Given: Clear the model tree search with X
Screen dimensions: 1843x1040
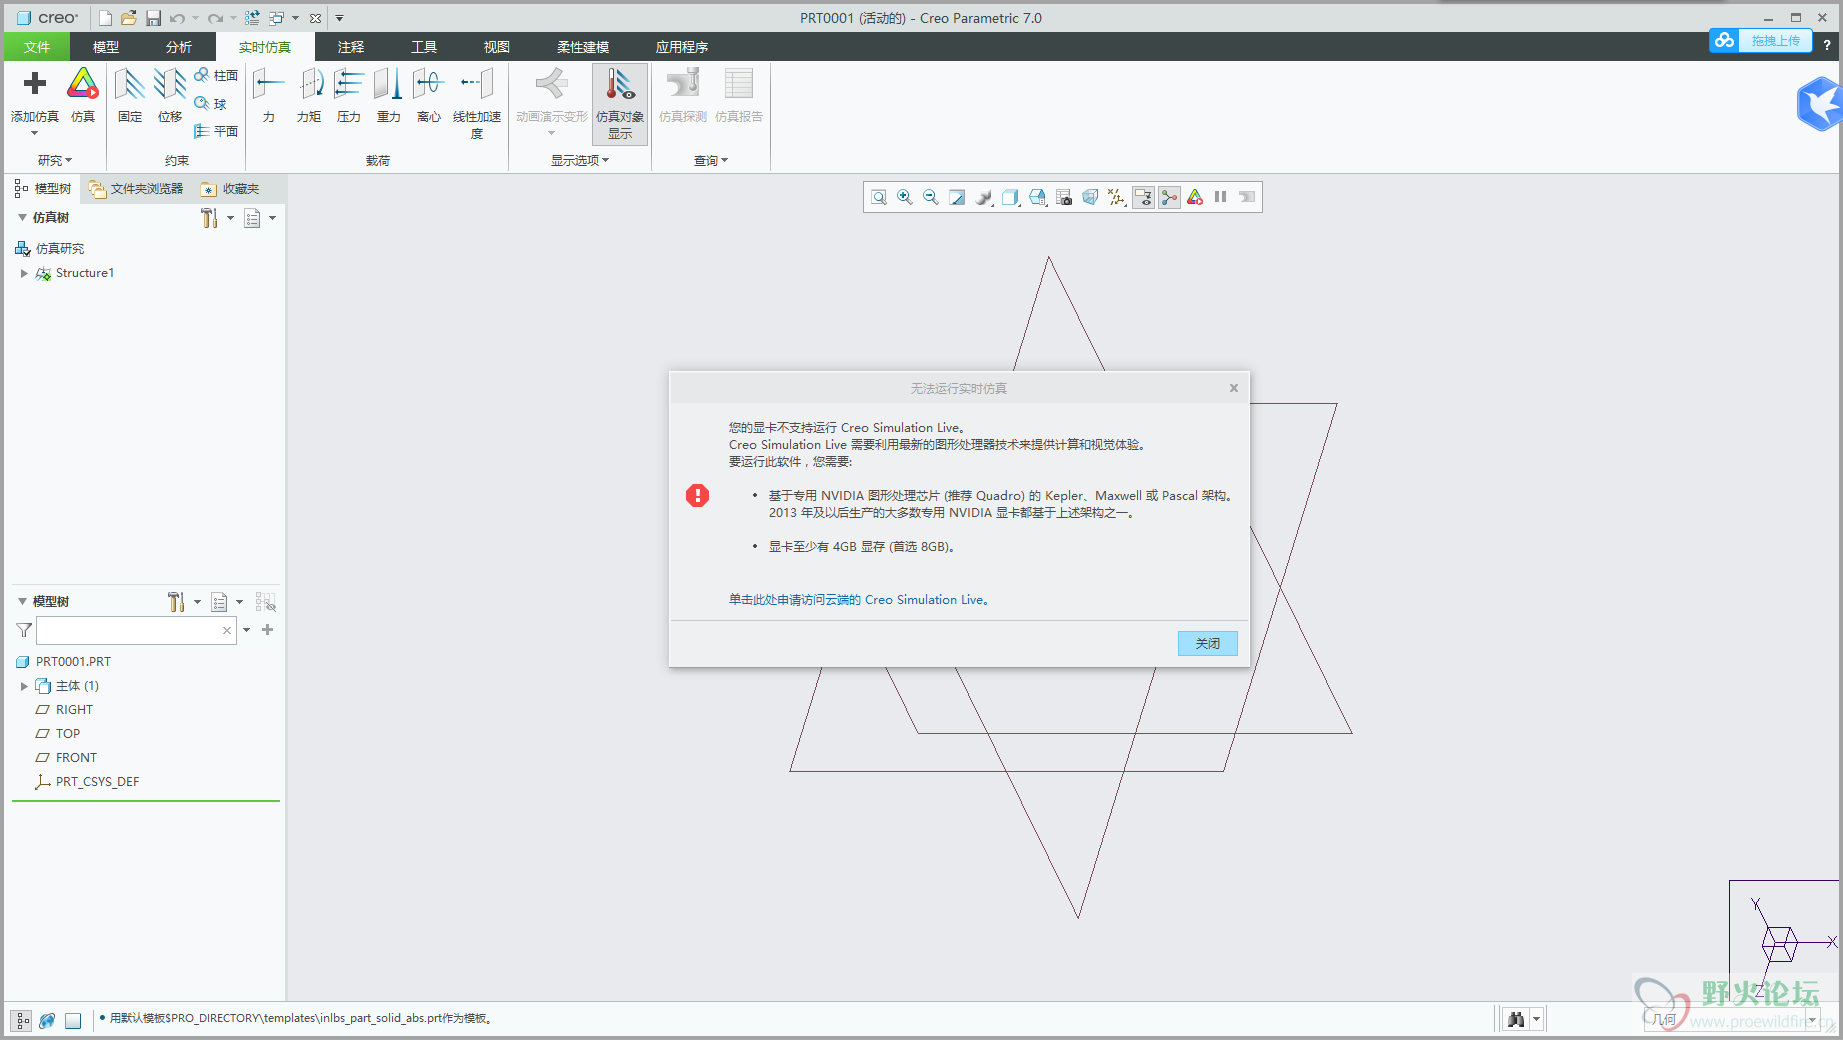Looking at the screenshot, I should click(227, 630).
